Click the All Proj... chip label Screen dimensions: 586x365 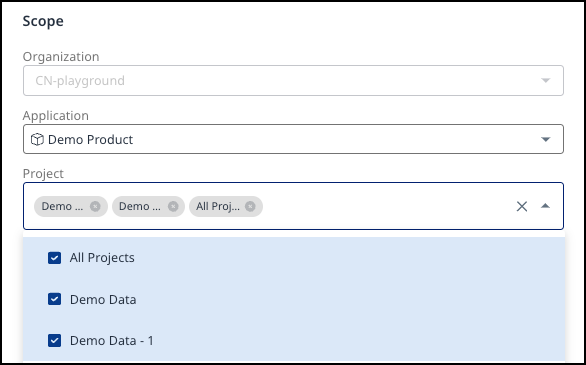(218, 206)
